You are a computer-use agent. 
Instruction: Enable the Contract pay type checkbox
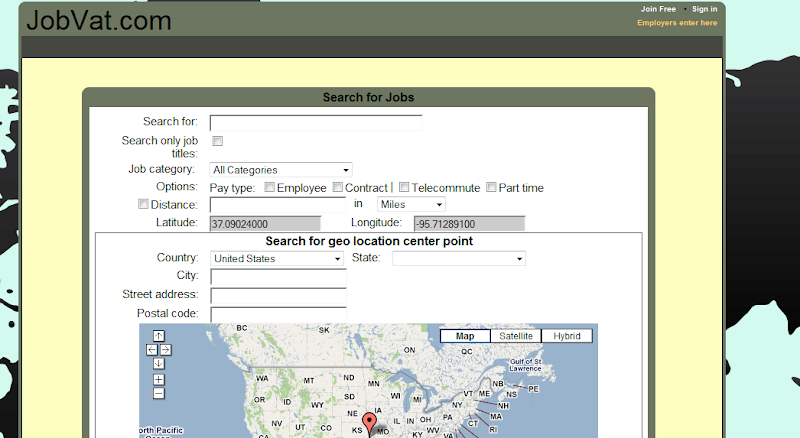[x=338, y=187]
